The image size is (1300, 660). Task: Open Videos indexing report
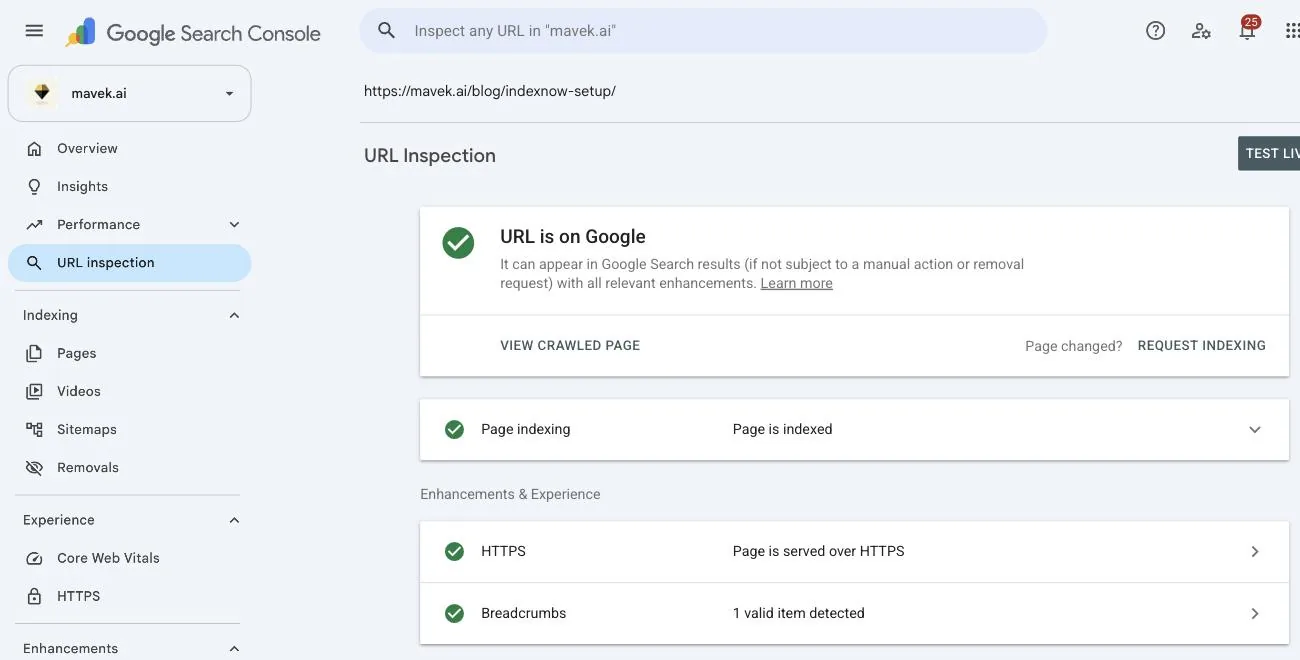pos(129,391)
